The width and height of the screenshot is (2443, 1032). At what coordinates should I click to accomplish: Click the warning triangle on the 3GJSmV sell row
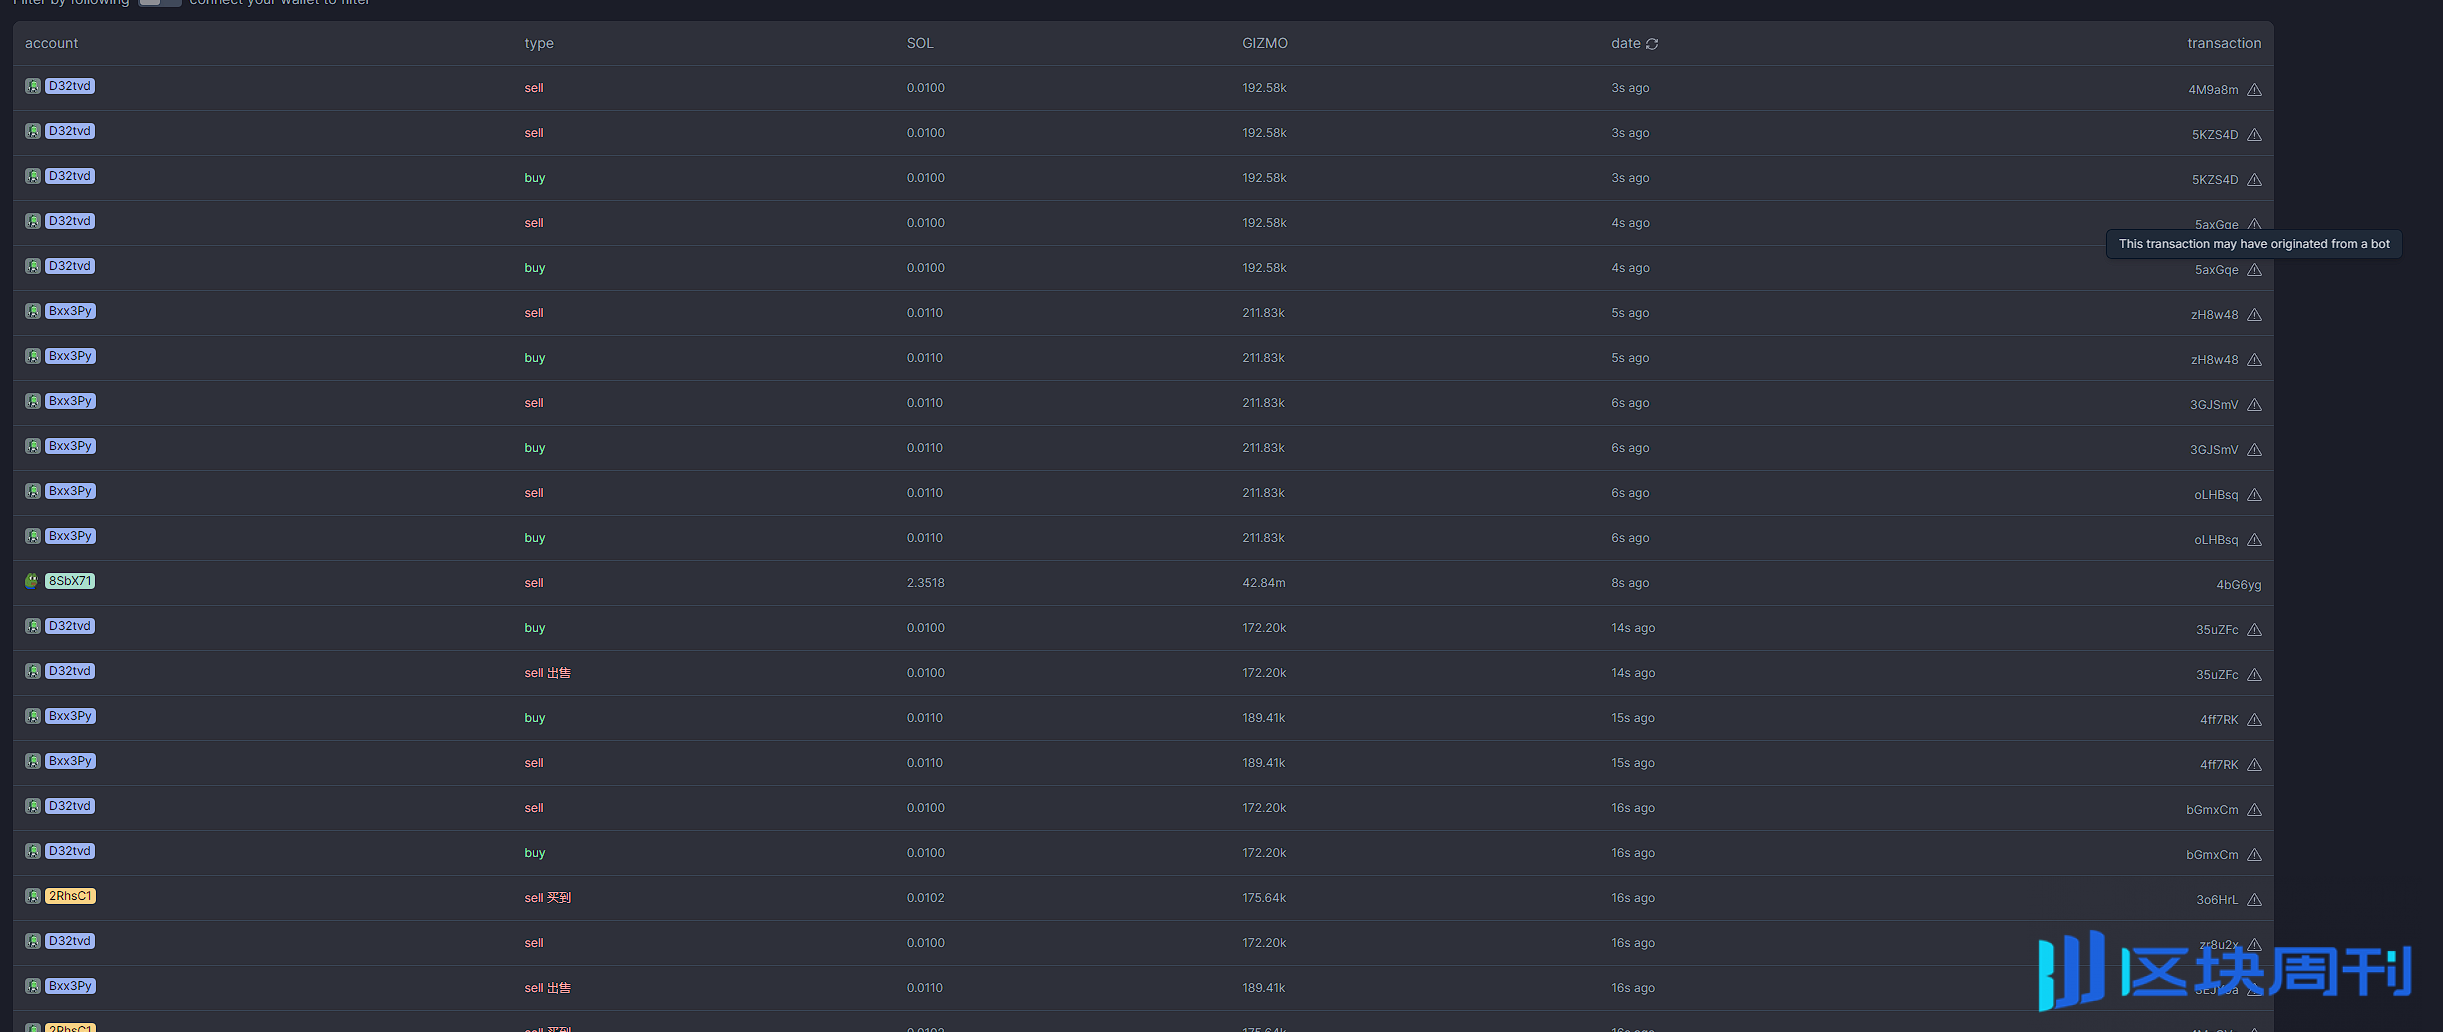click(x=2254, y=405)
